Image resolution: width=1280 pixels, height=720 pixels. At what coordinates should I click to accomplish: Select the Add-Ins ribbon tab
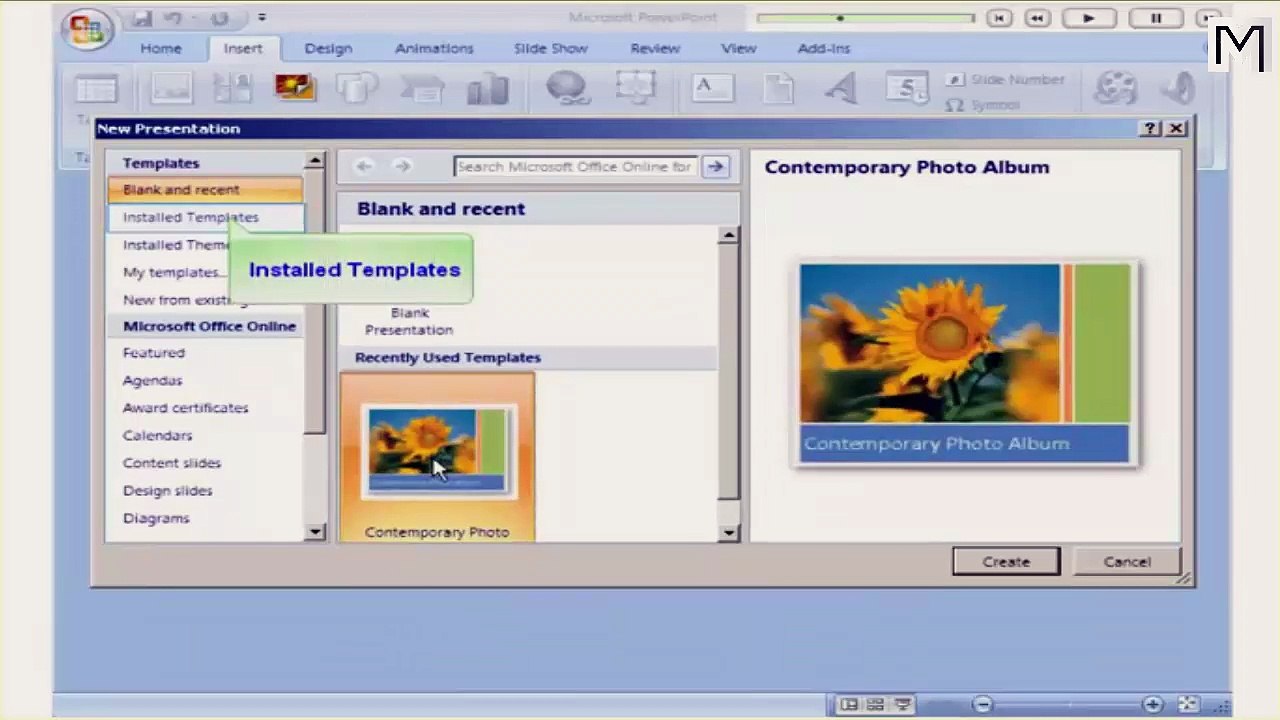(824, 48)
